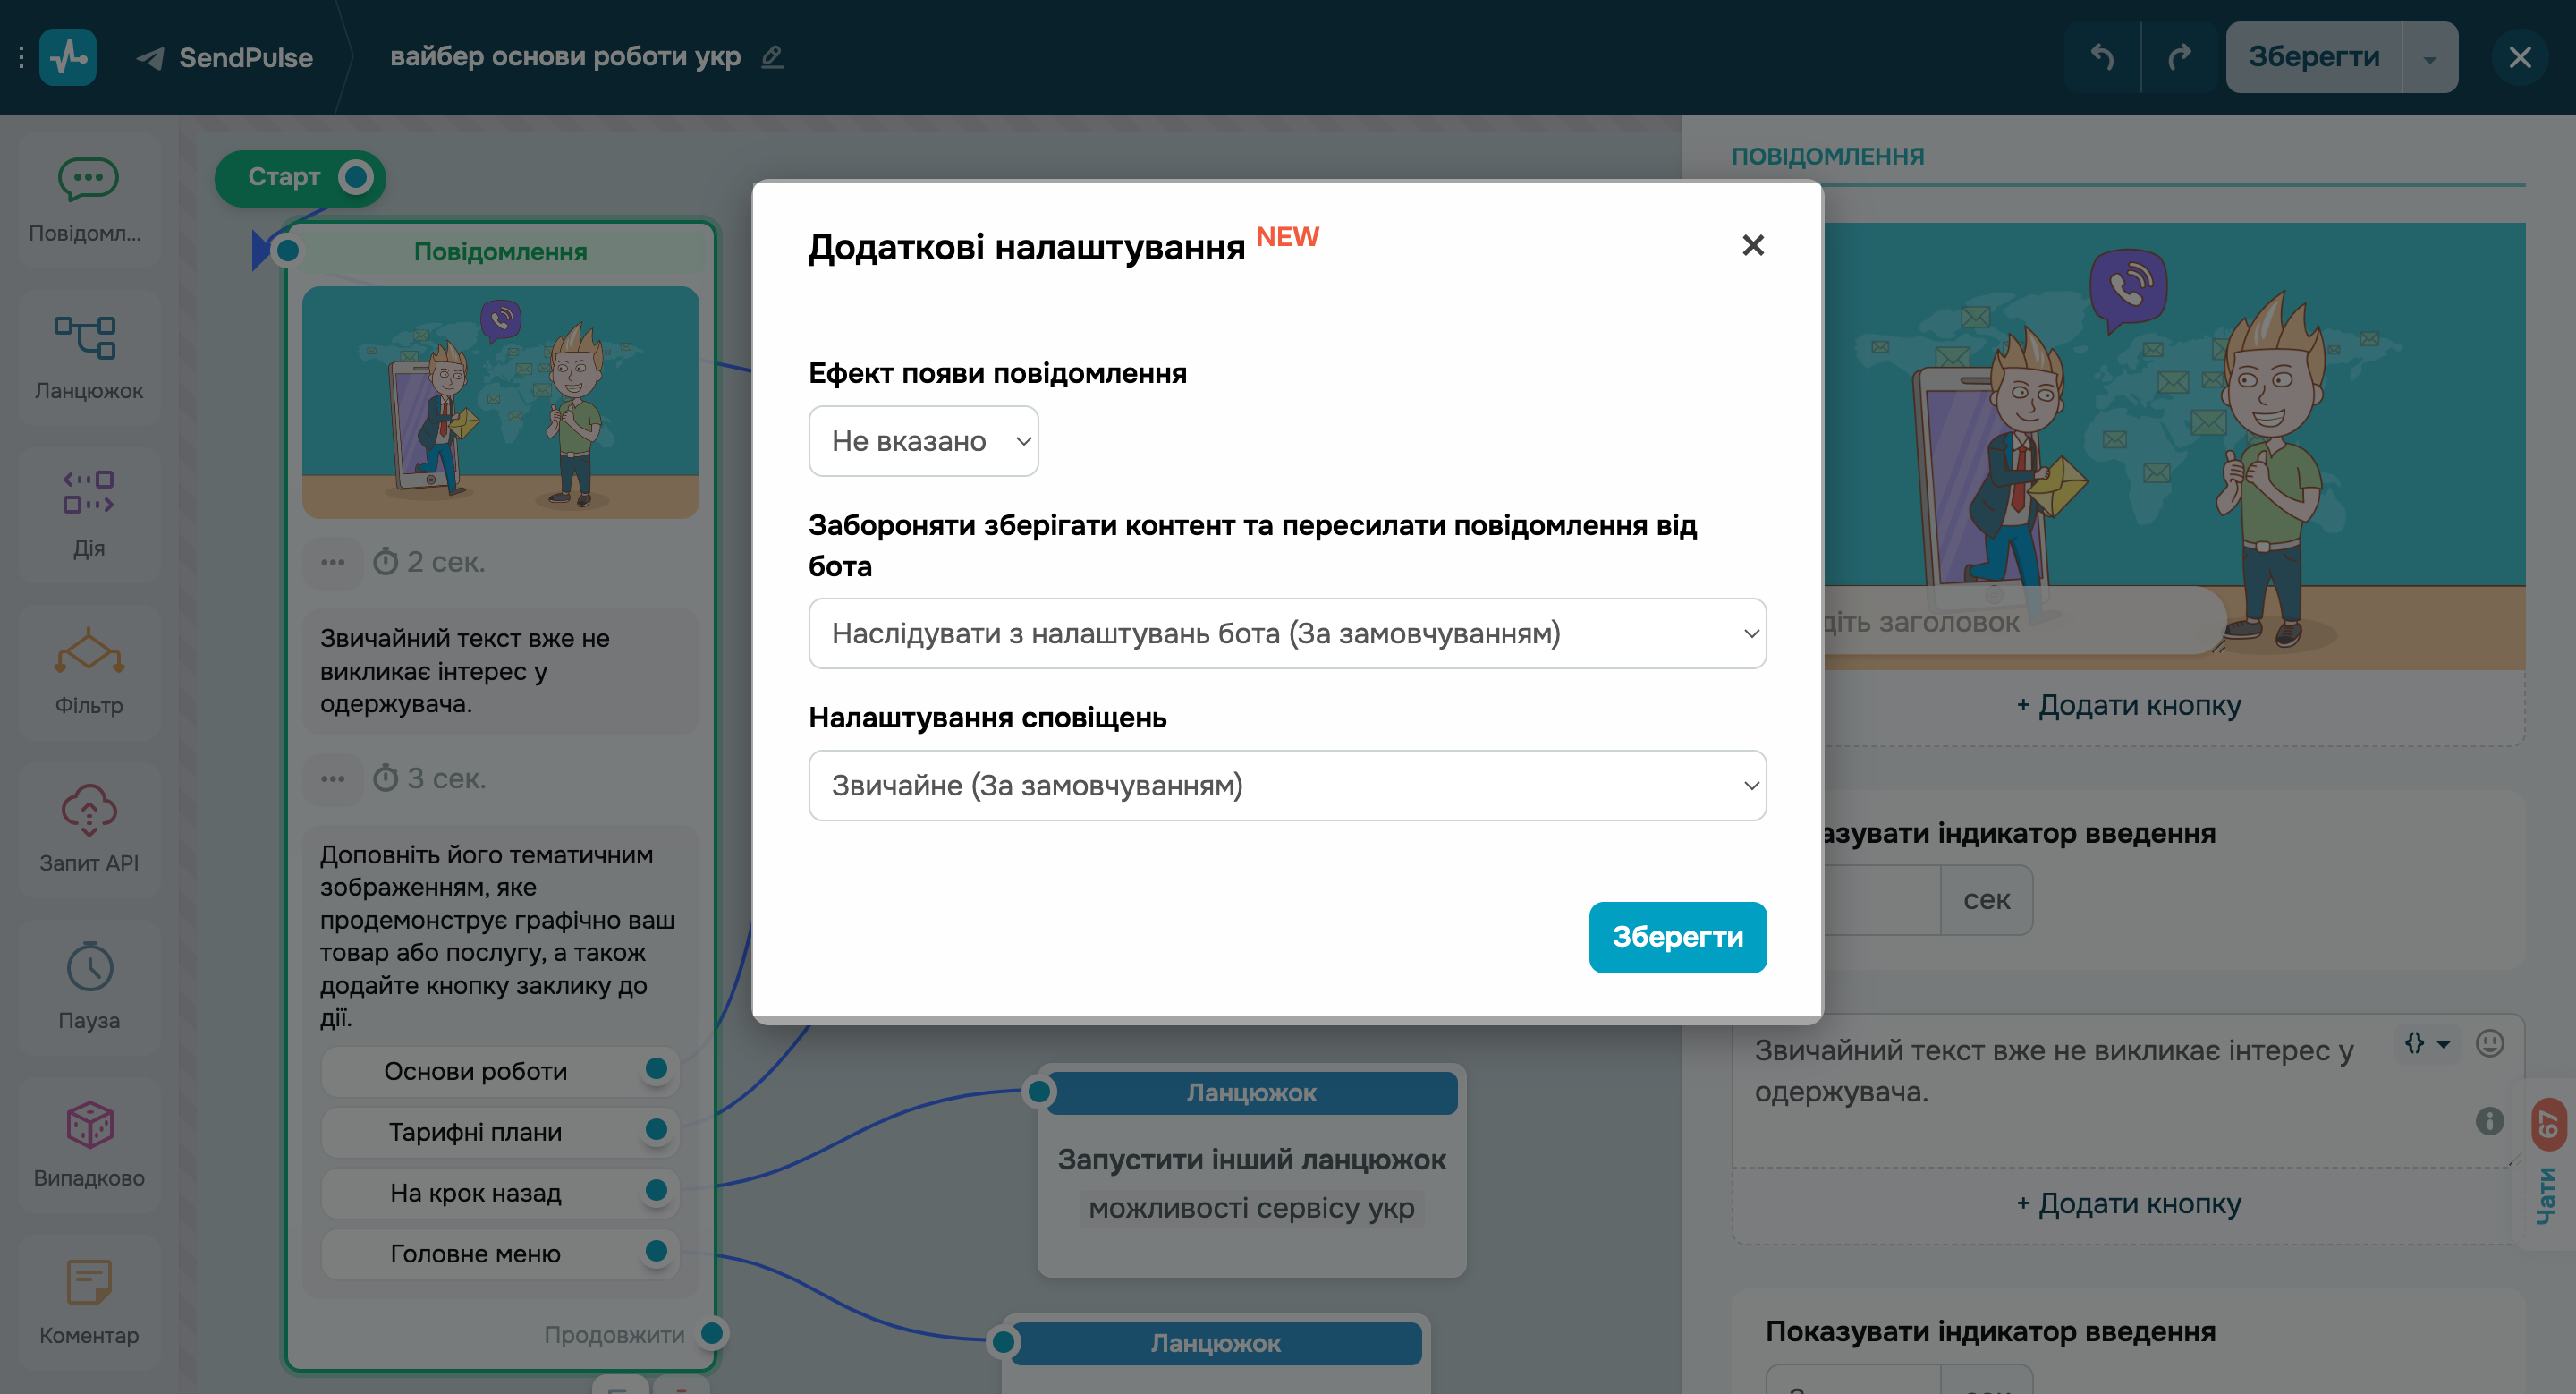The height and width of the screenshot is (1394, 2576).
Task: Open the 'Налаштування сповіщень' dropdown
Action: point(1288,786)
